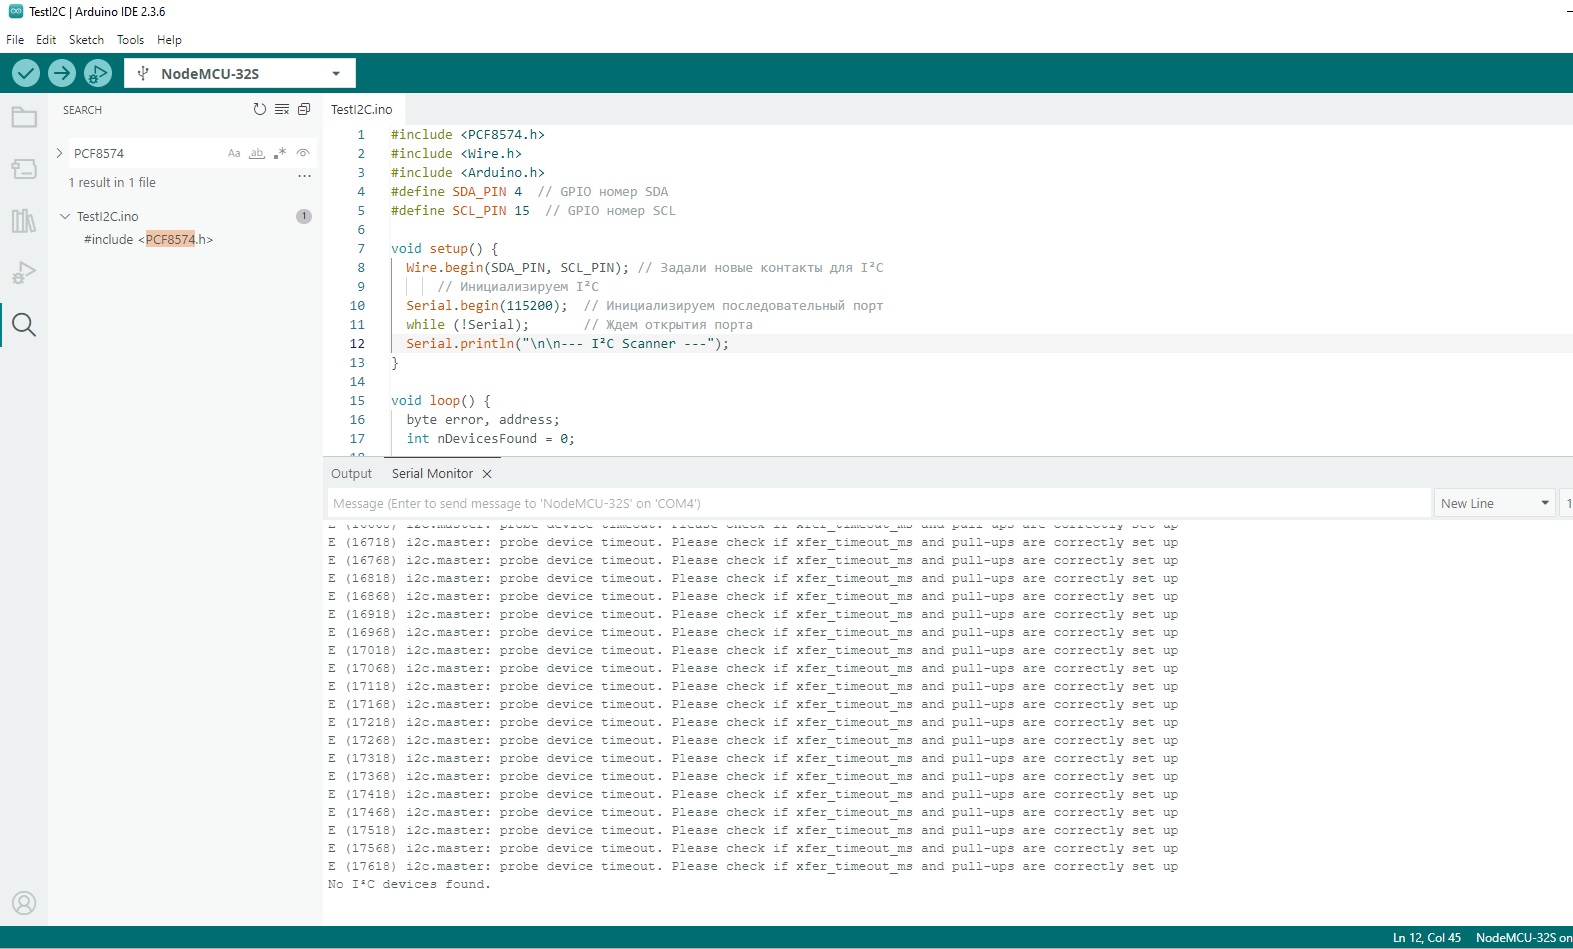Viewport: 1573px width, 949px height.
Task: Open the Sketchbook folder panel
Action: click(24, 118)
